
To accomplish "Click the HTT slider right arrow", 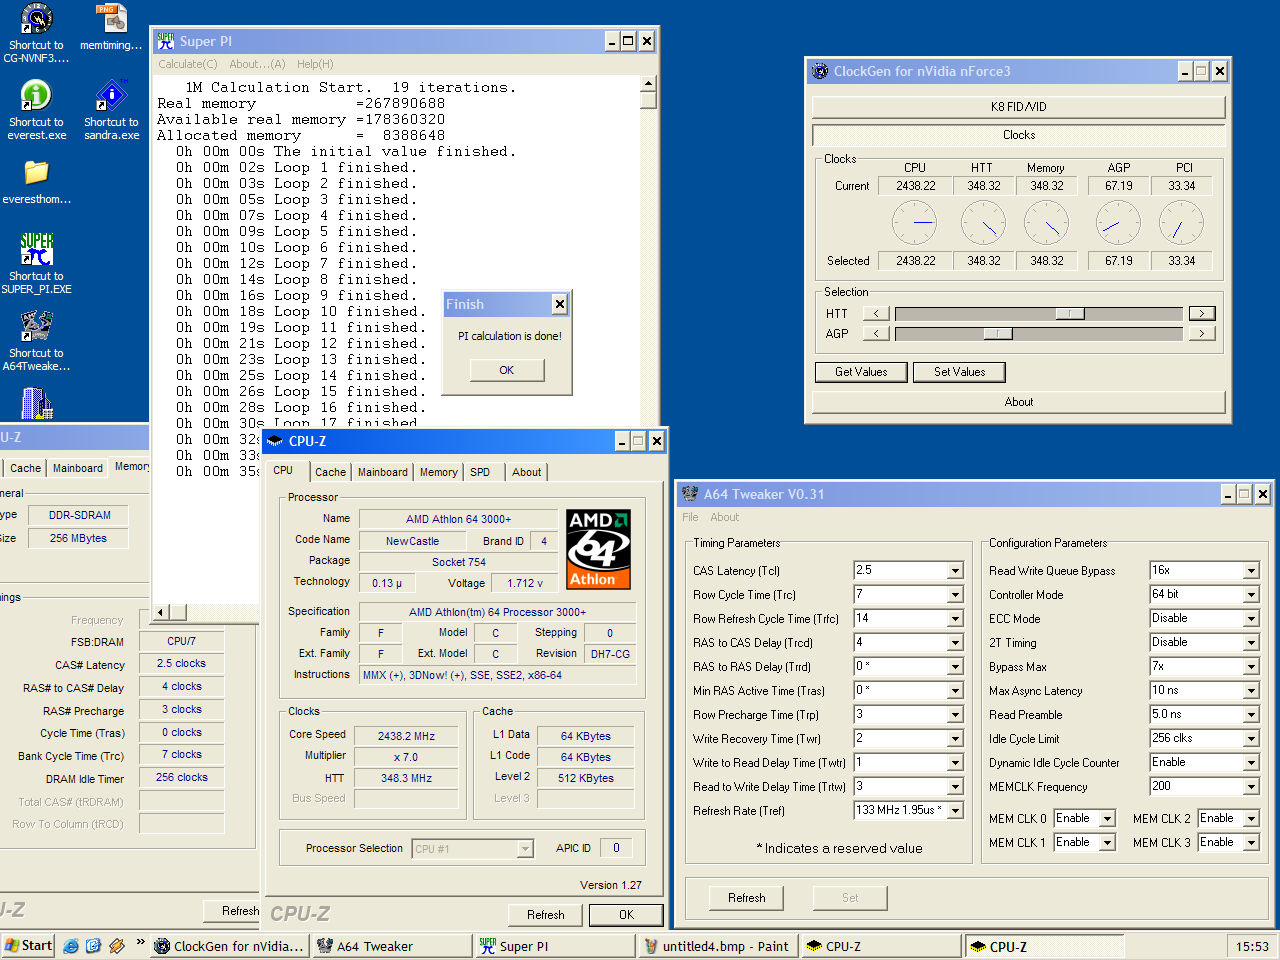I will [1202, 313].
